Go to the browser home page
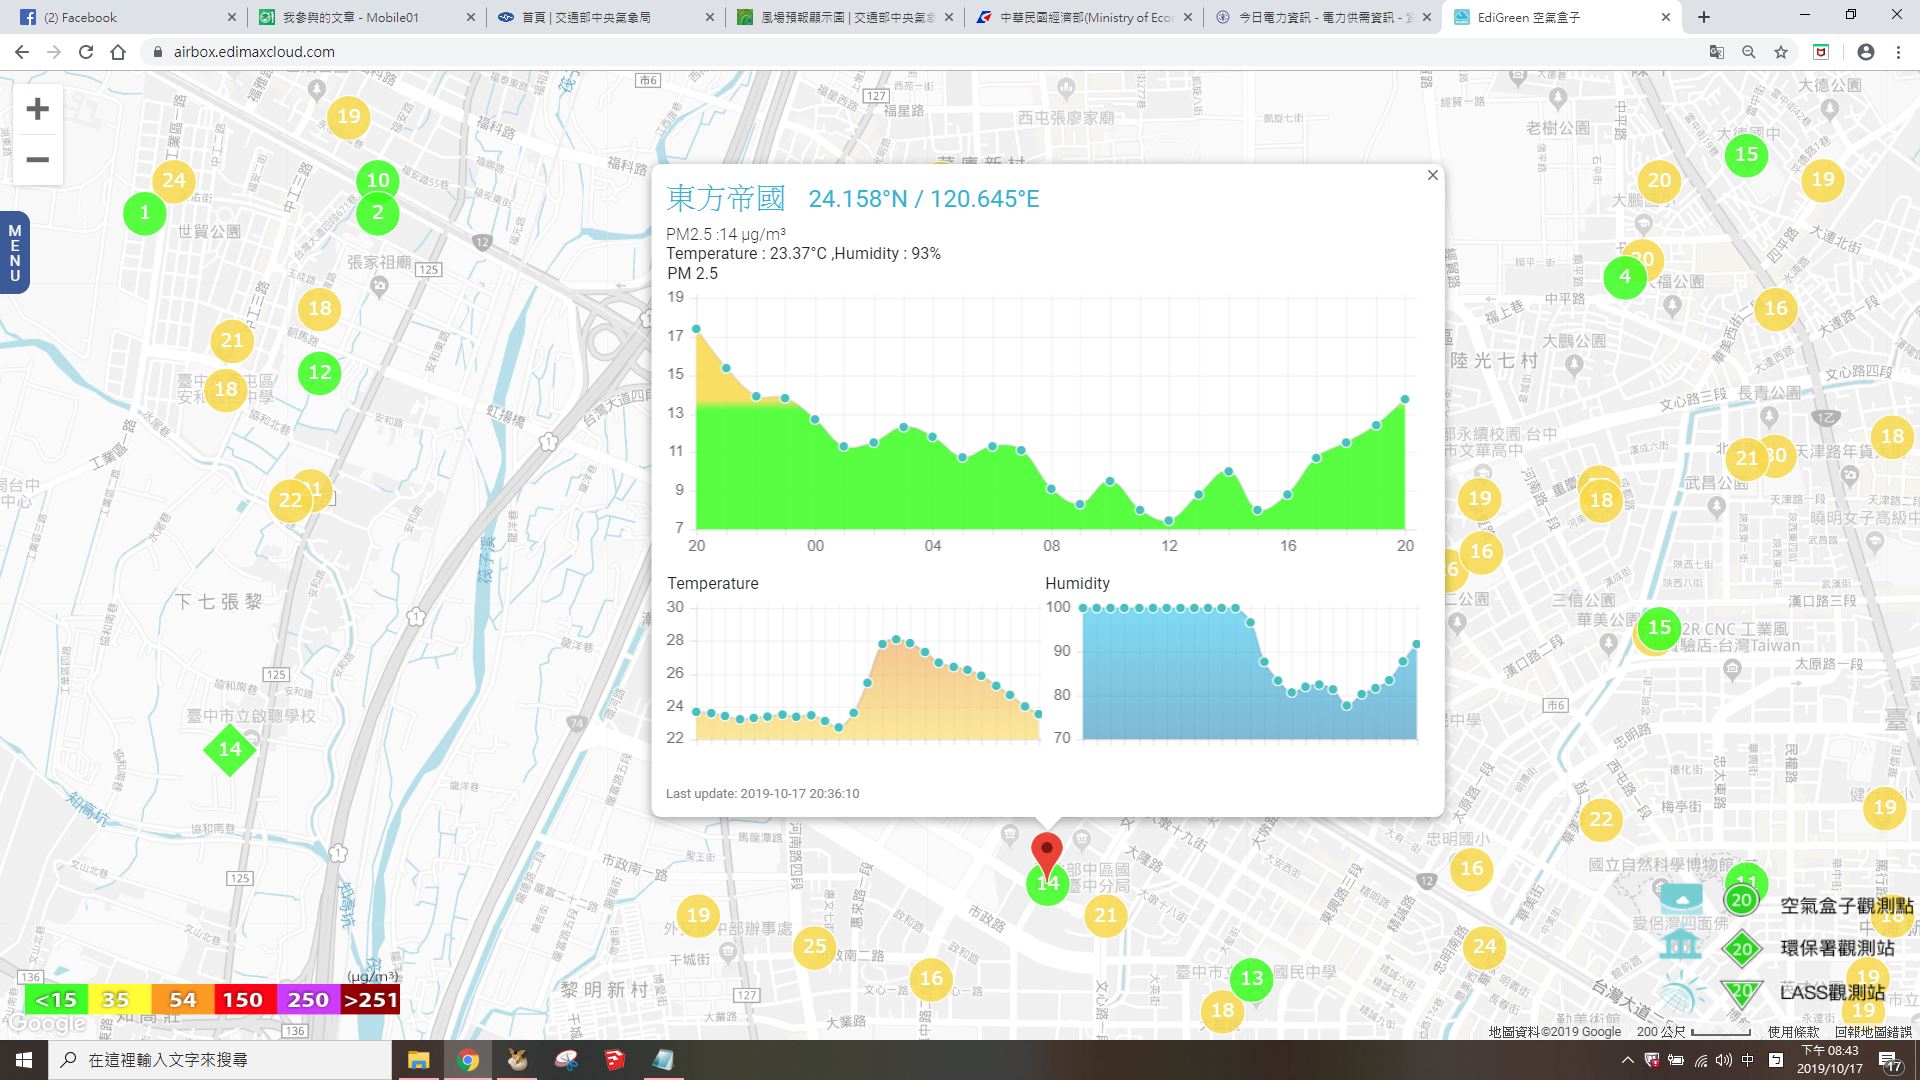1920x1080 pixels. coord(118,52)
